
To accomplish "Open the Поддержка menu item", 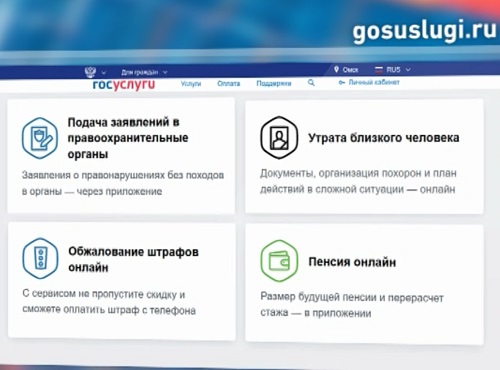I will pos(274,83).
